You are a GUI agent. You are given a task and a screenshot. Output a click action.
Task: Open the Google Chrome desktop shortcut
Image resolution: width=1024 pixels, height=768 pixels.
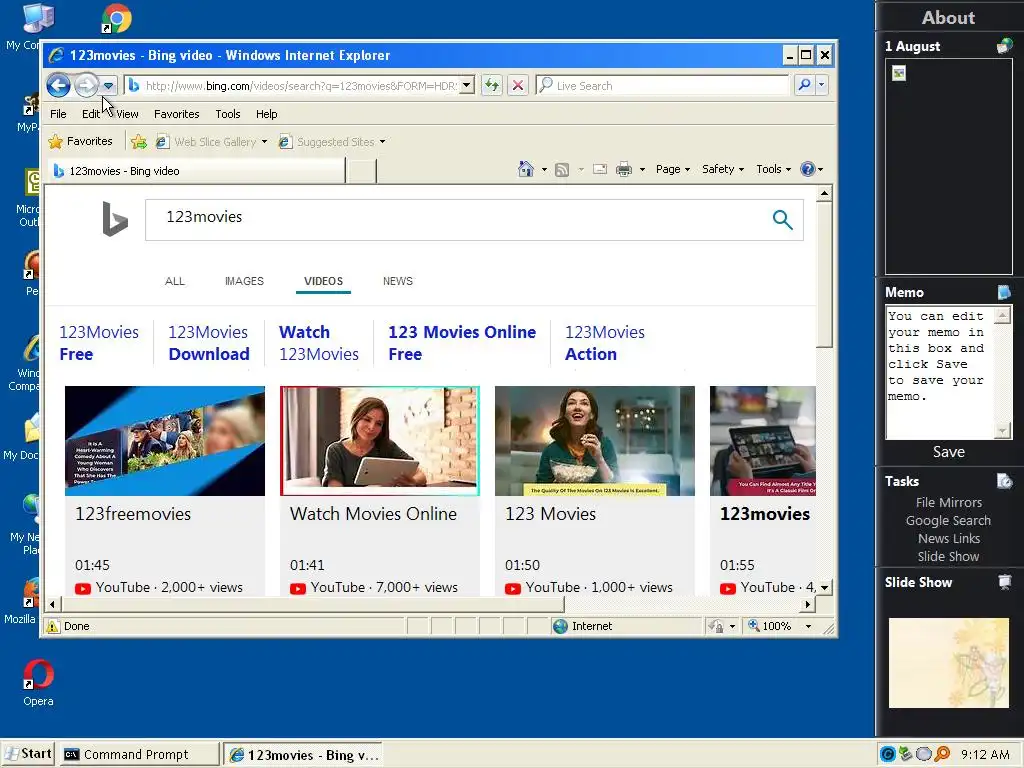117,18
